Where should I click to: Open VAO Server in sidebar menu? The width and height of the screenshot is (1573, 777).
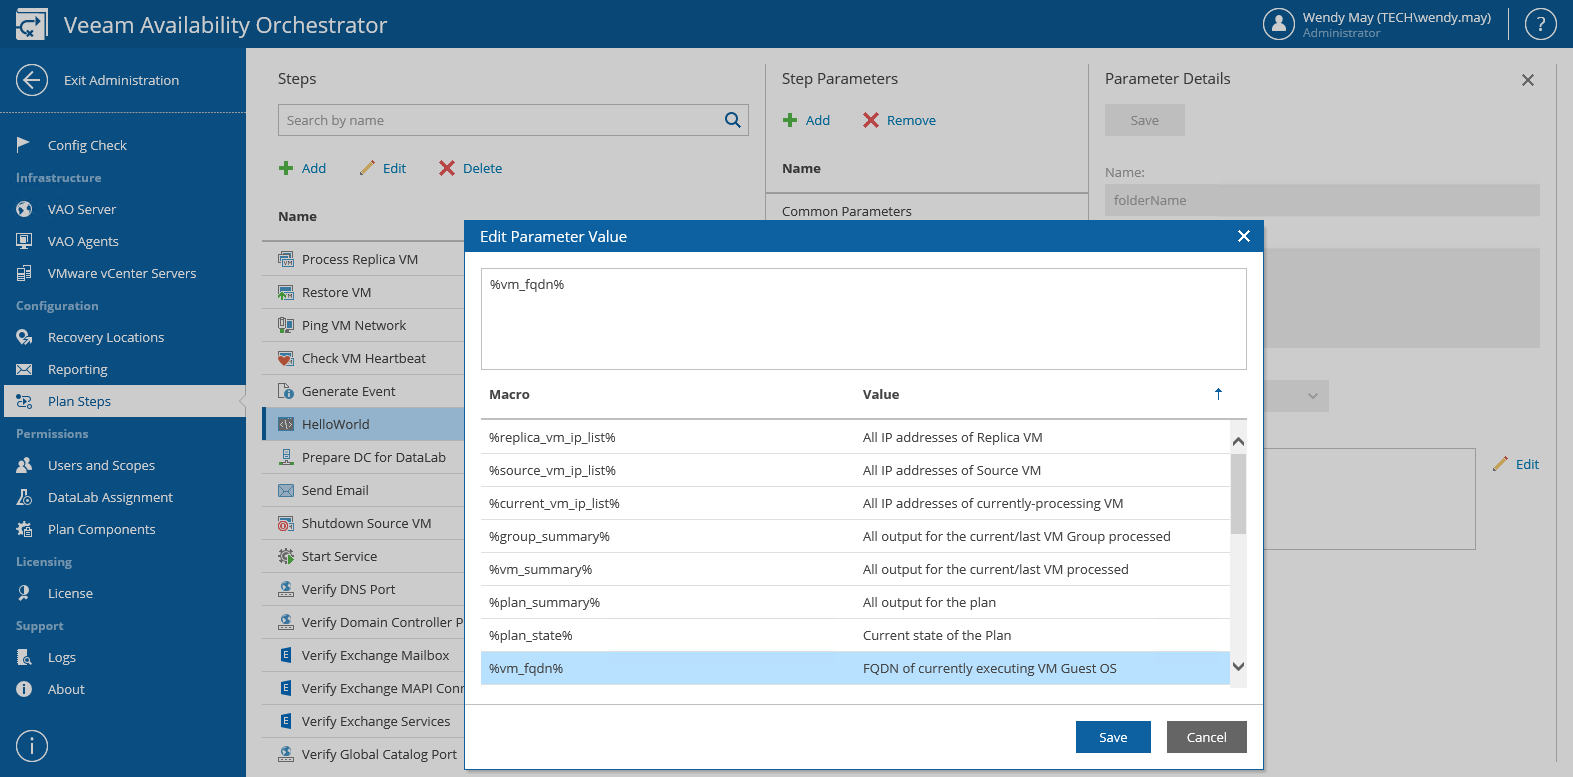tap(82, 209)
